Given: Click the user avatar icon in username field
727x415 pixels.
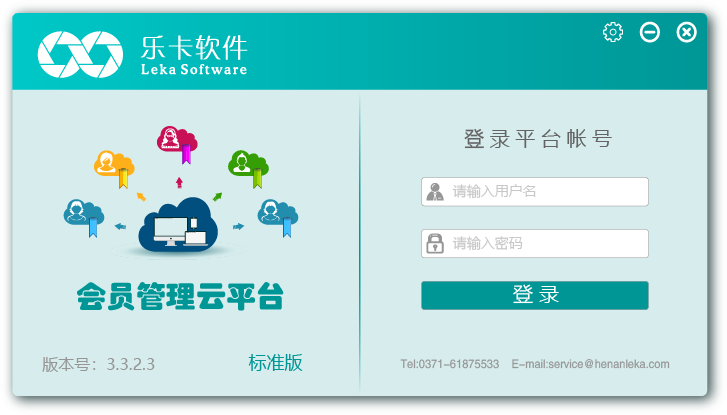Looking at the screenshot, I should 435,192.
